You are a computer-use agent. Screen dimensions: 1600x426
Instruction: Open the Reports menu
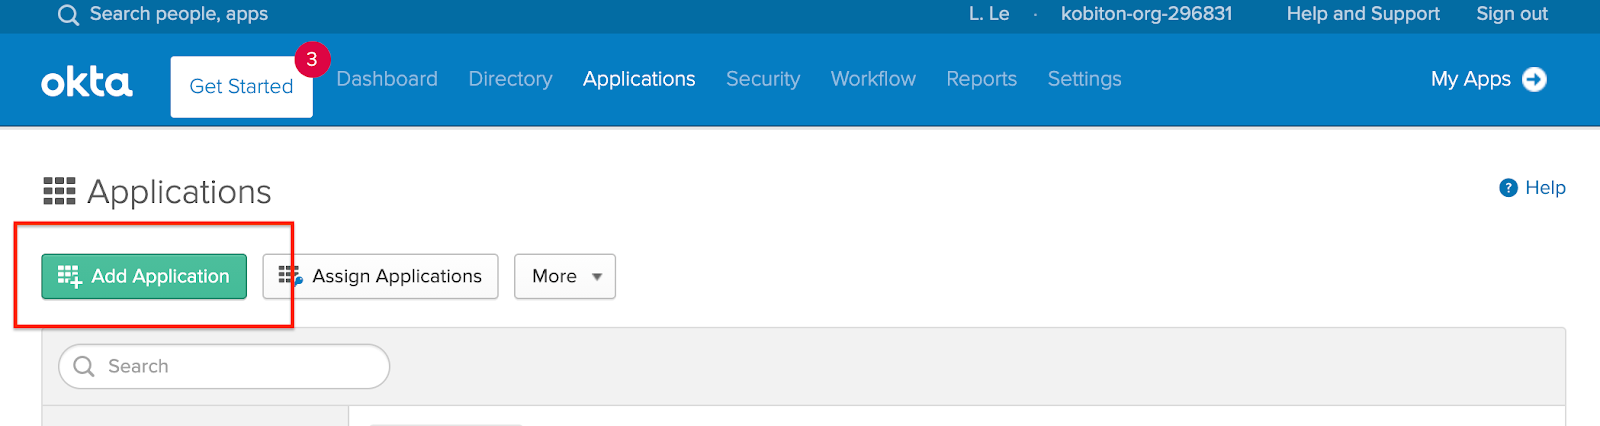tap(981, 79)
